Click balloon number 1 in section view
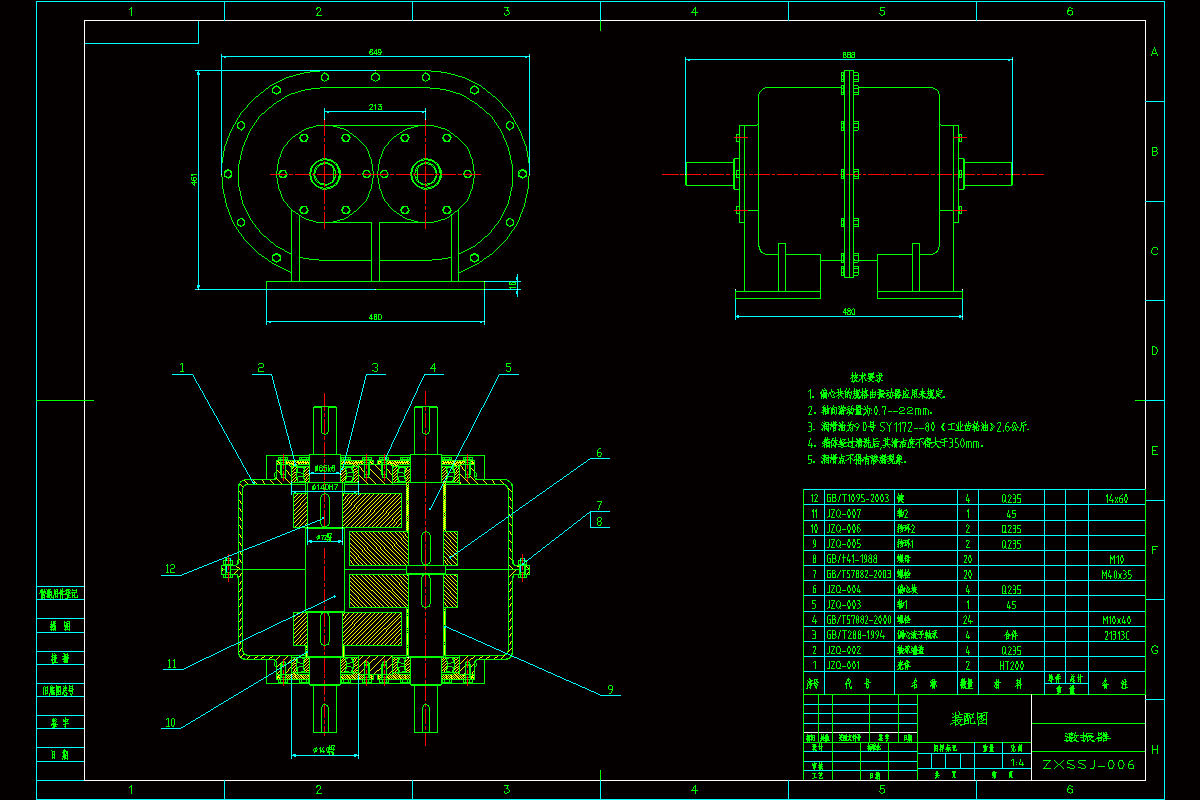 point(182,367)
